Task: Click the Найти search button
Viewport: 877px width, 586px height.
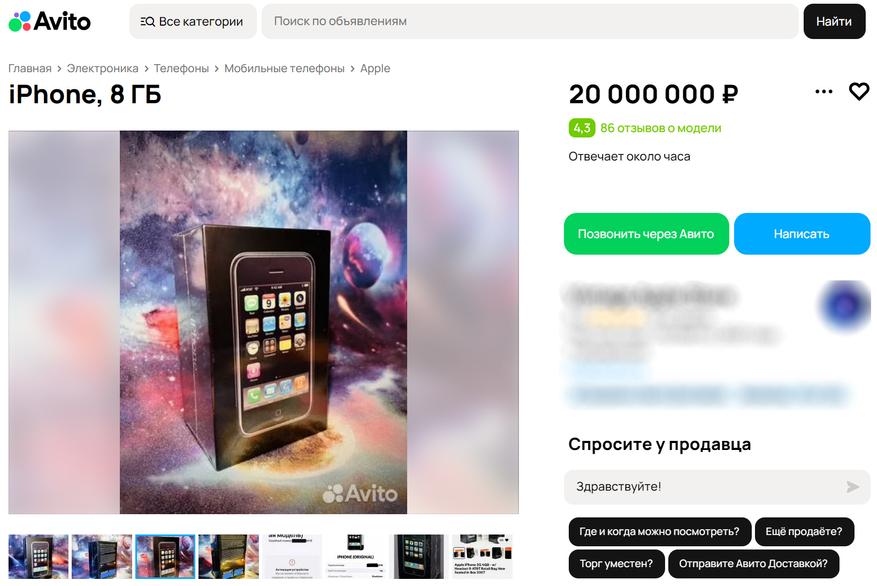Action: point(834,21)
